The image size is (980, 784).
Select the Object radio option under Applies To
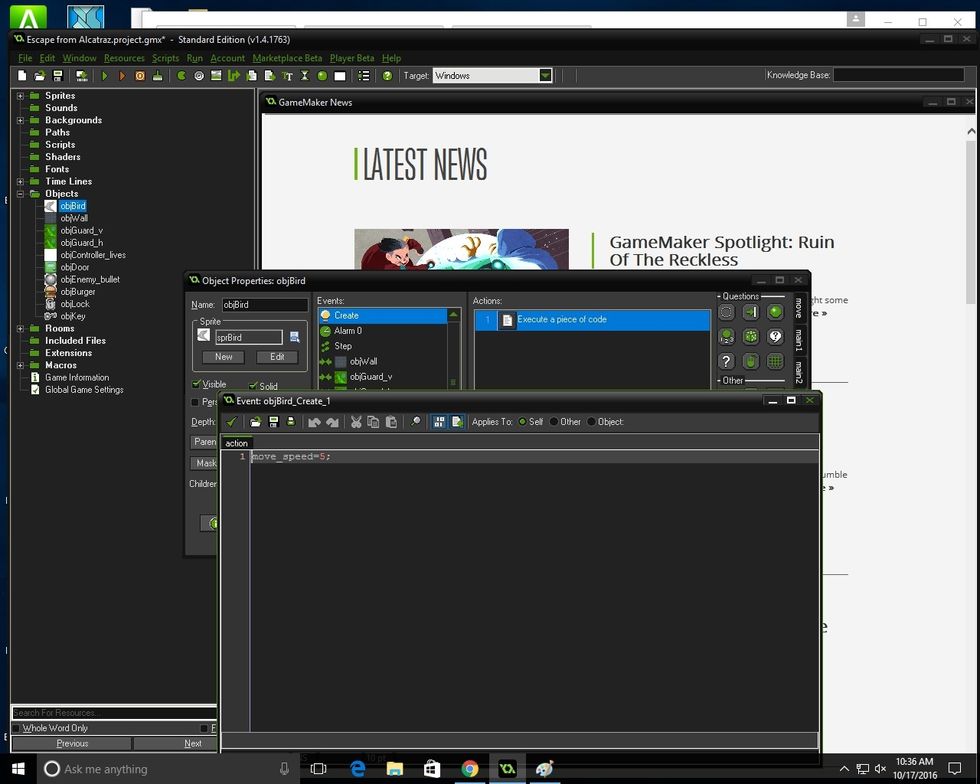[x=591, y=422]
